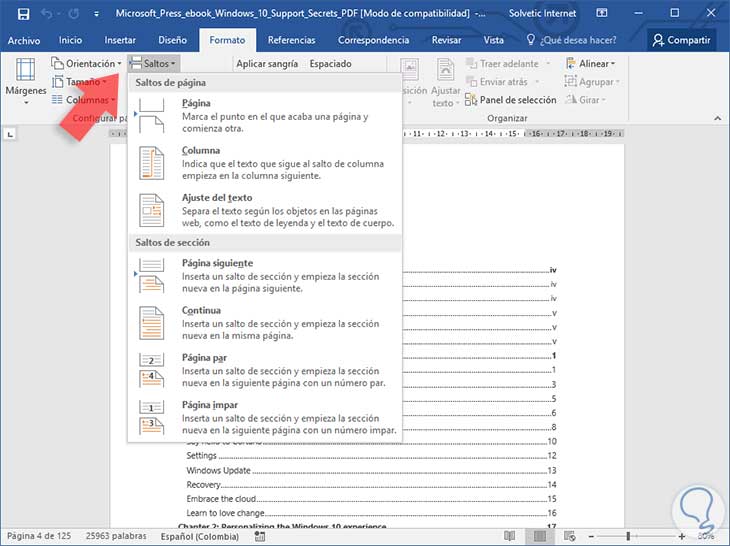Viewport: 730px width, 546px height.
Task: Click the Ribbon display options icon
Action: [x=602, y=13]
